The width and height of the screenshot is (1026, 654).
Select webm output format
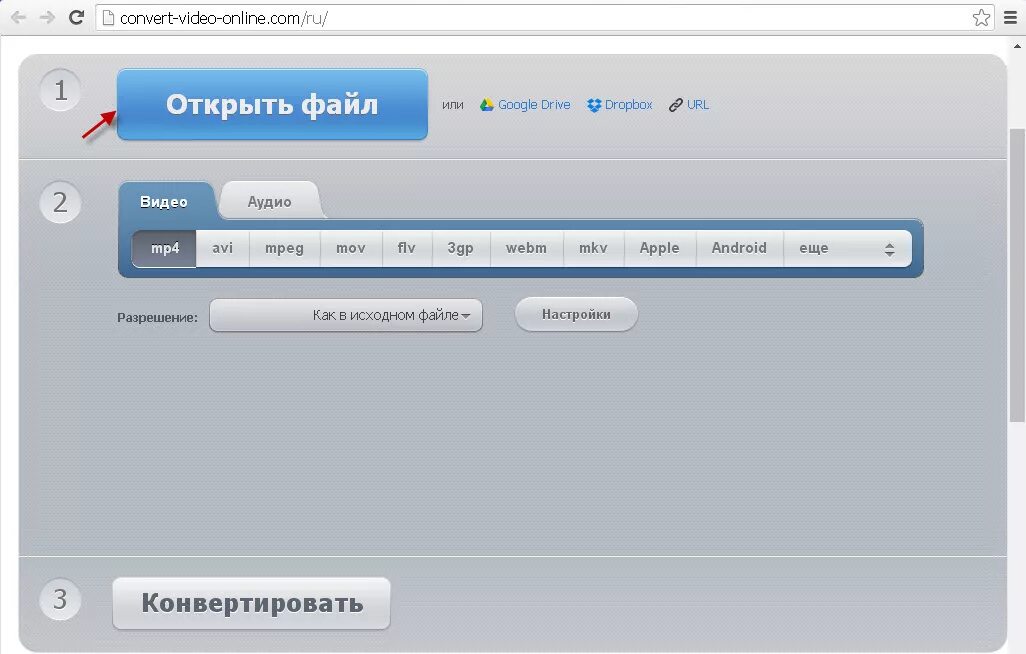click(x=527, y=248)
